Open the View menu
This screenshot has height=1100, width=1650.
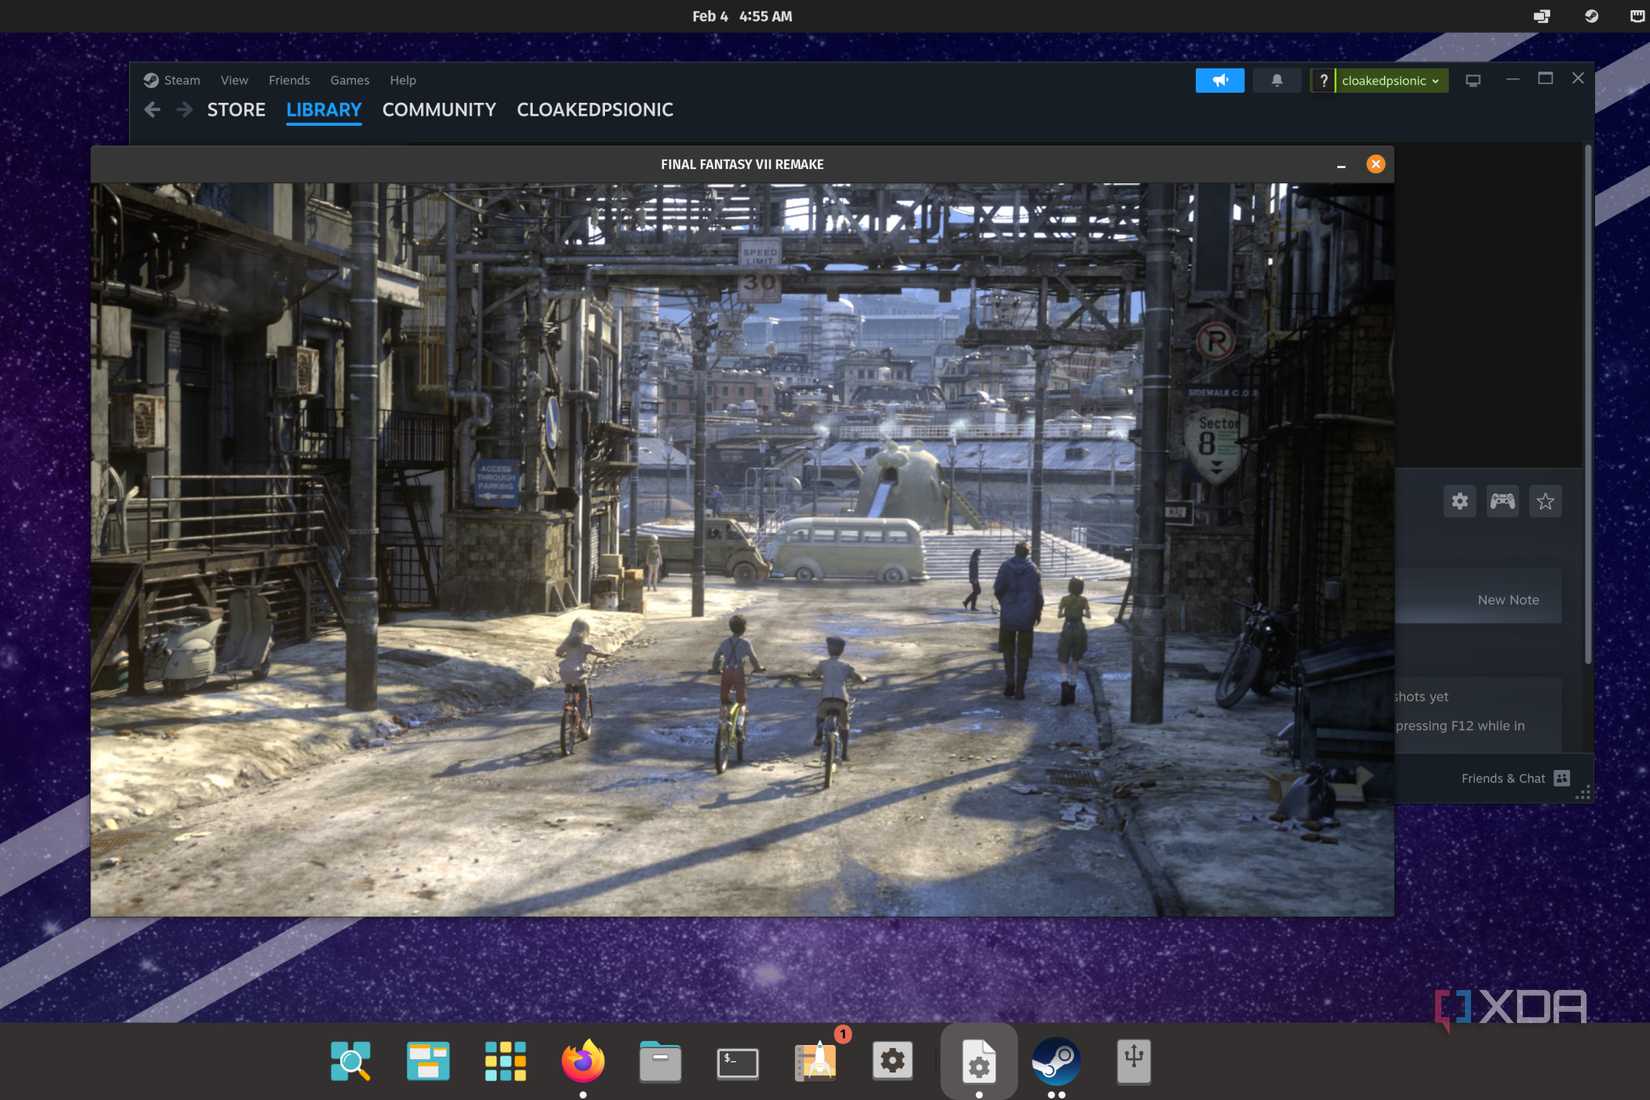[x=234, y=80]
